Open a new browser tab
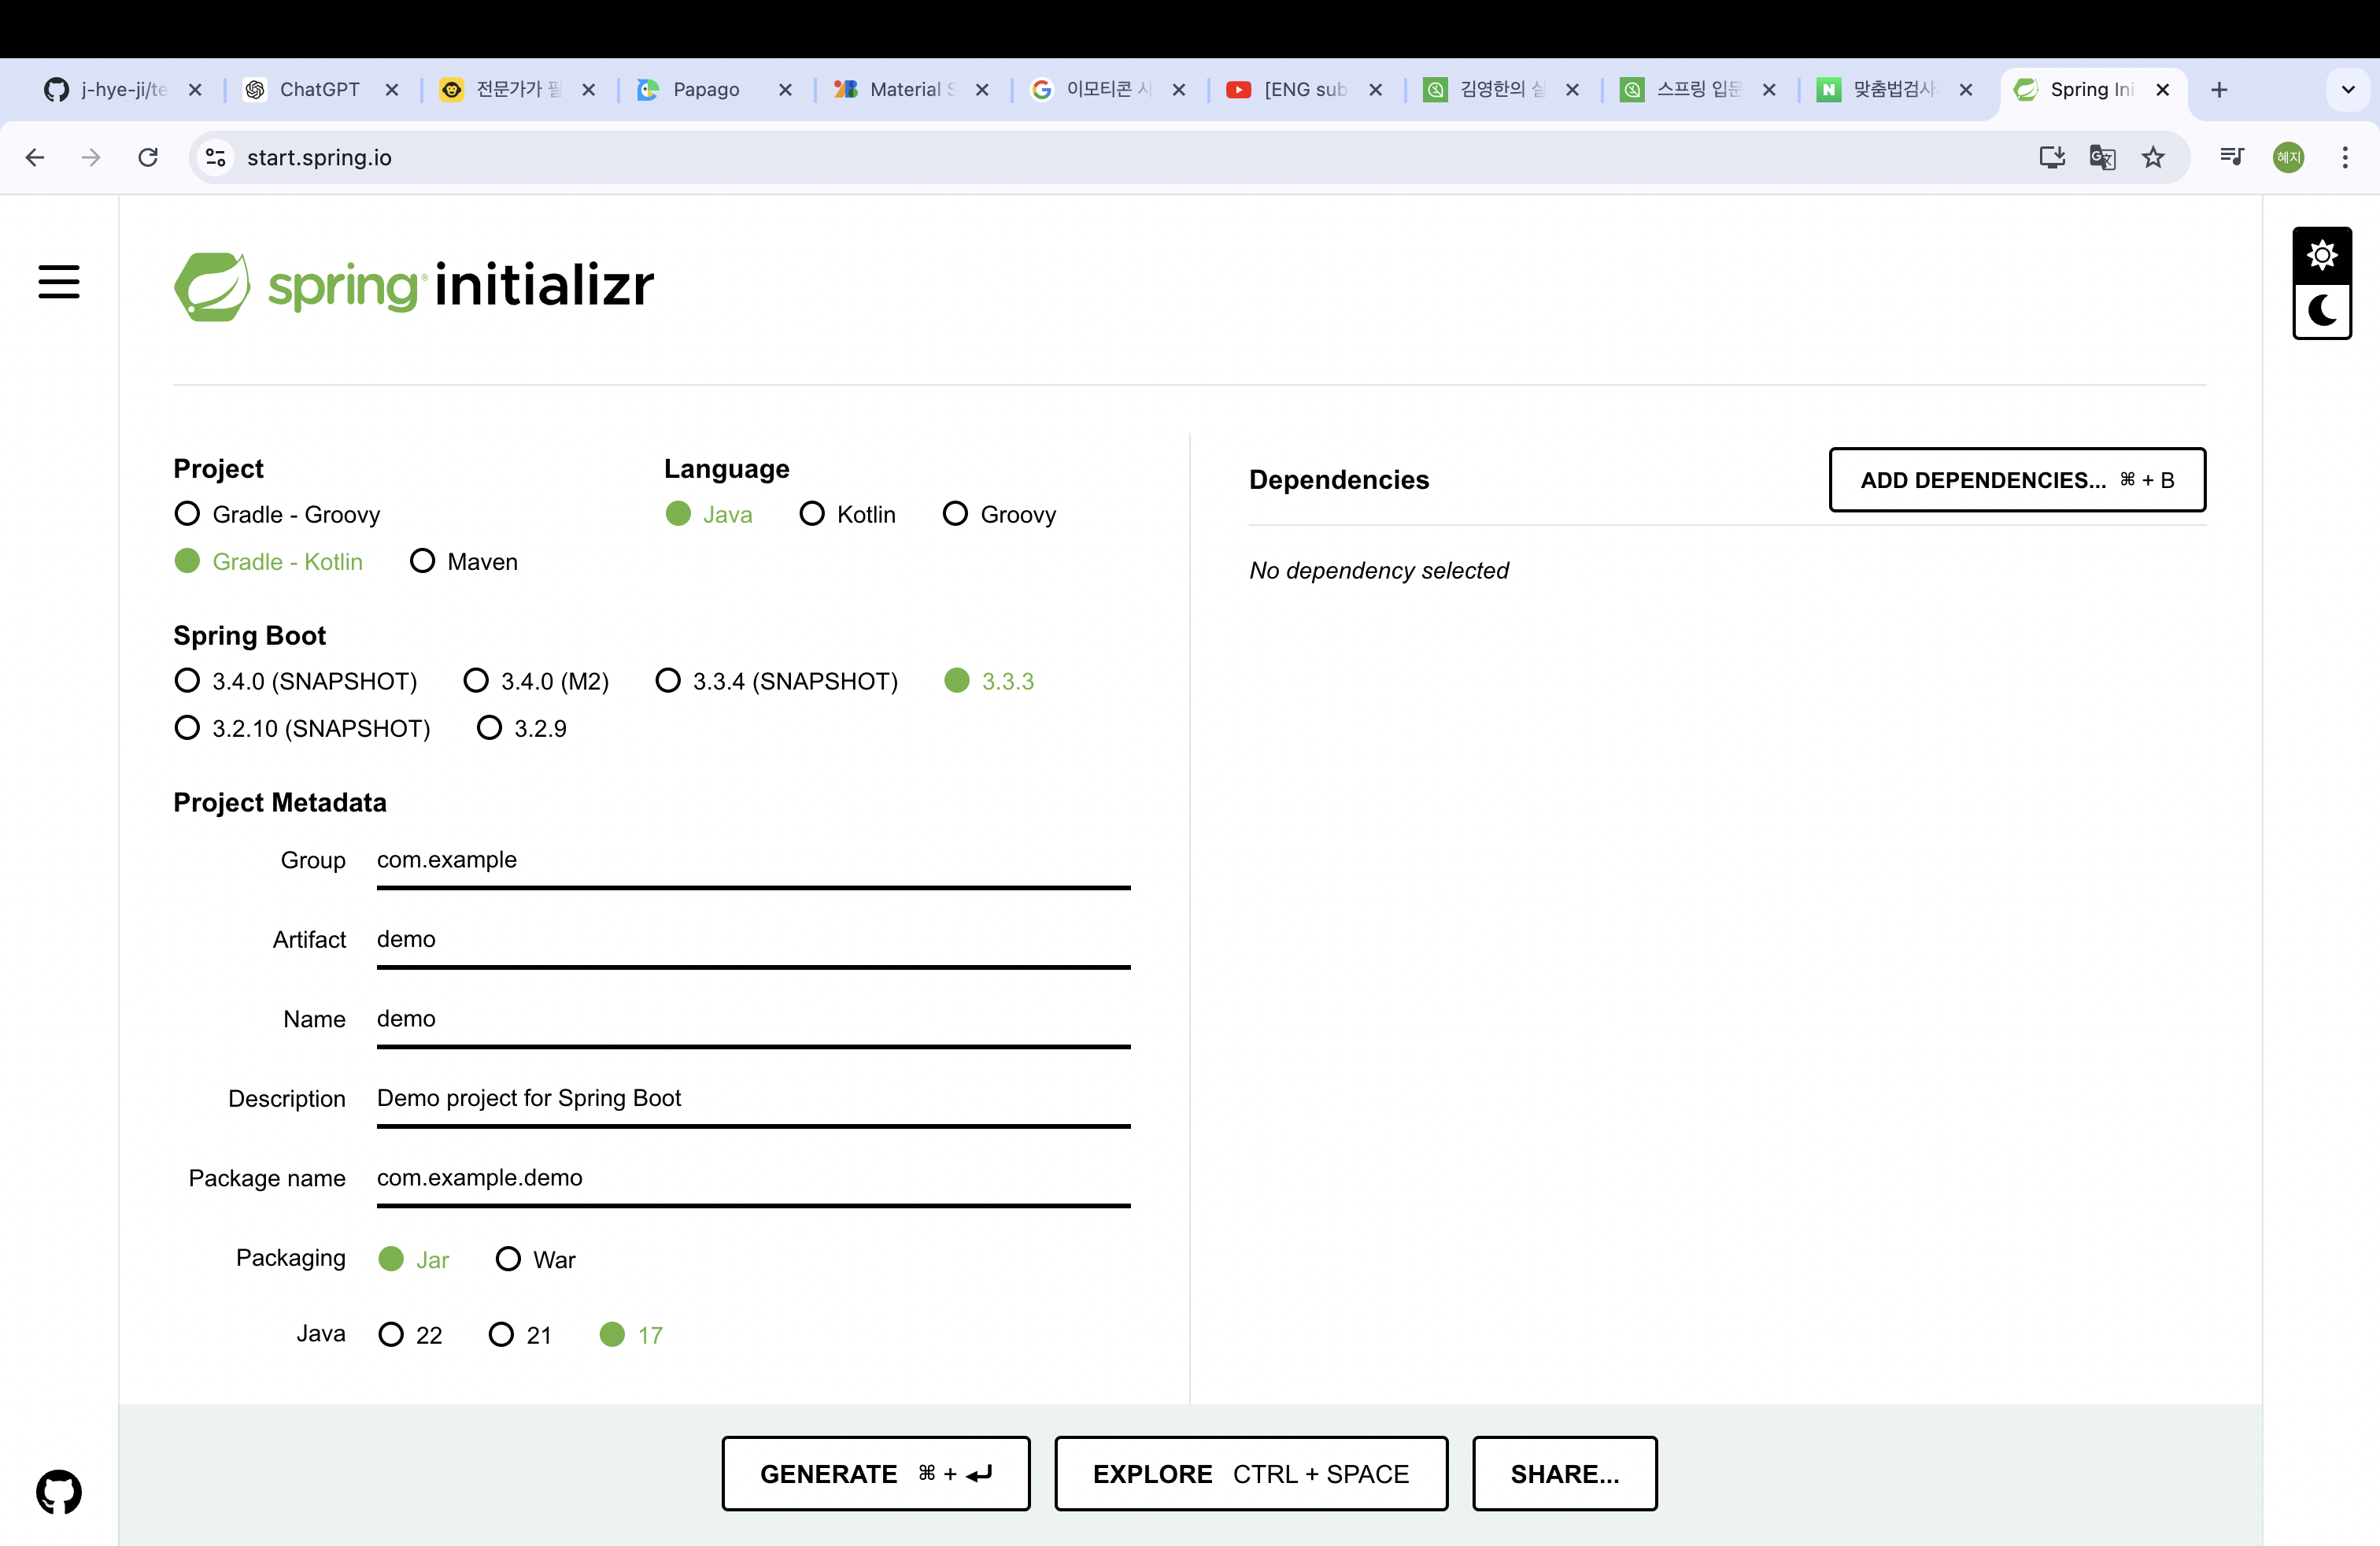The image size is (2380, 1546). pyautogui.click(x=2219, y=90)
